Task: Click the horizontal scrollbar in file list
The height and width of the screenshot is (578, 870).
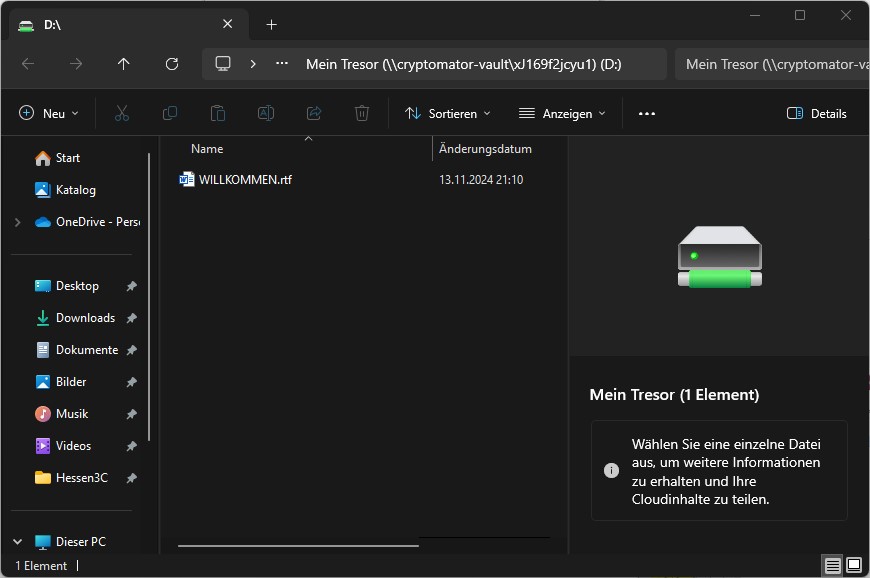Action: pos(298,545)
